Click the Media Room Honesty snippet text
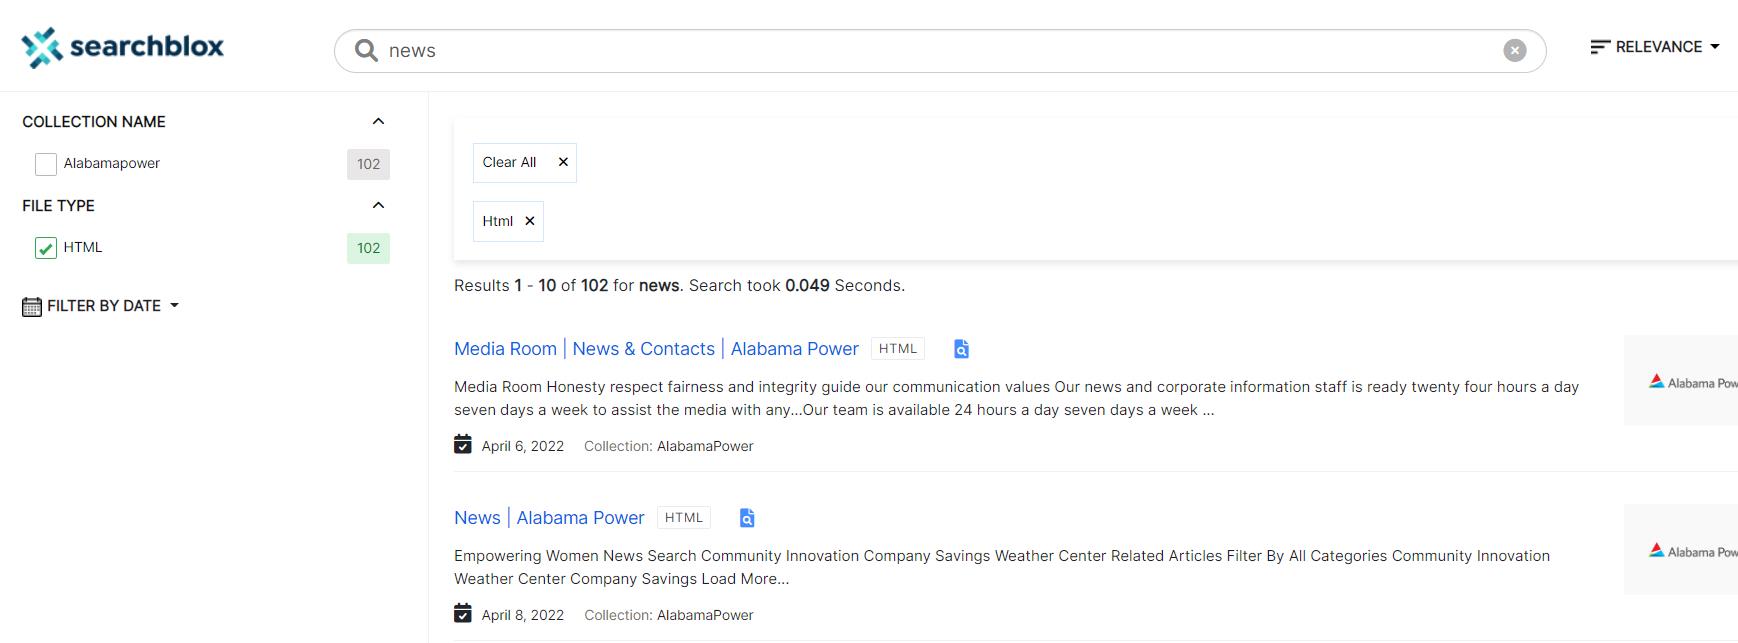This screenshot has height=643, width=1738. 1016,398
